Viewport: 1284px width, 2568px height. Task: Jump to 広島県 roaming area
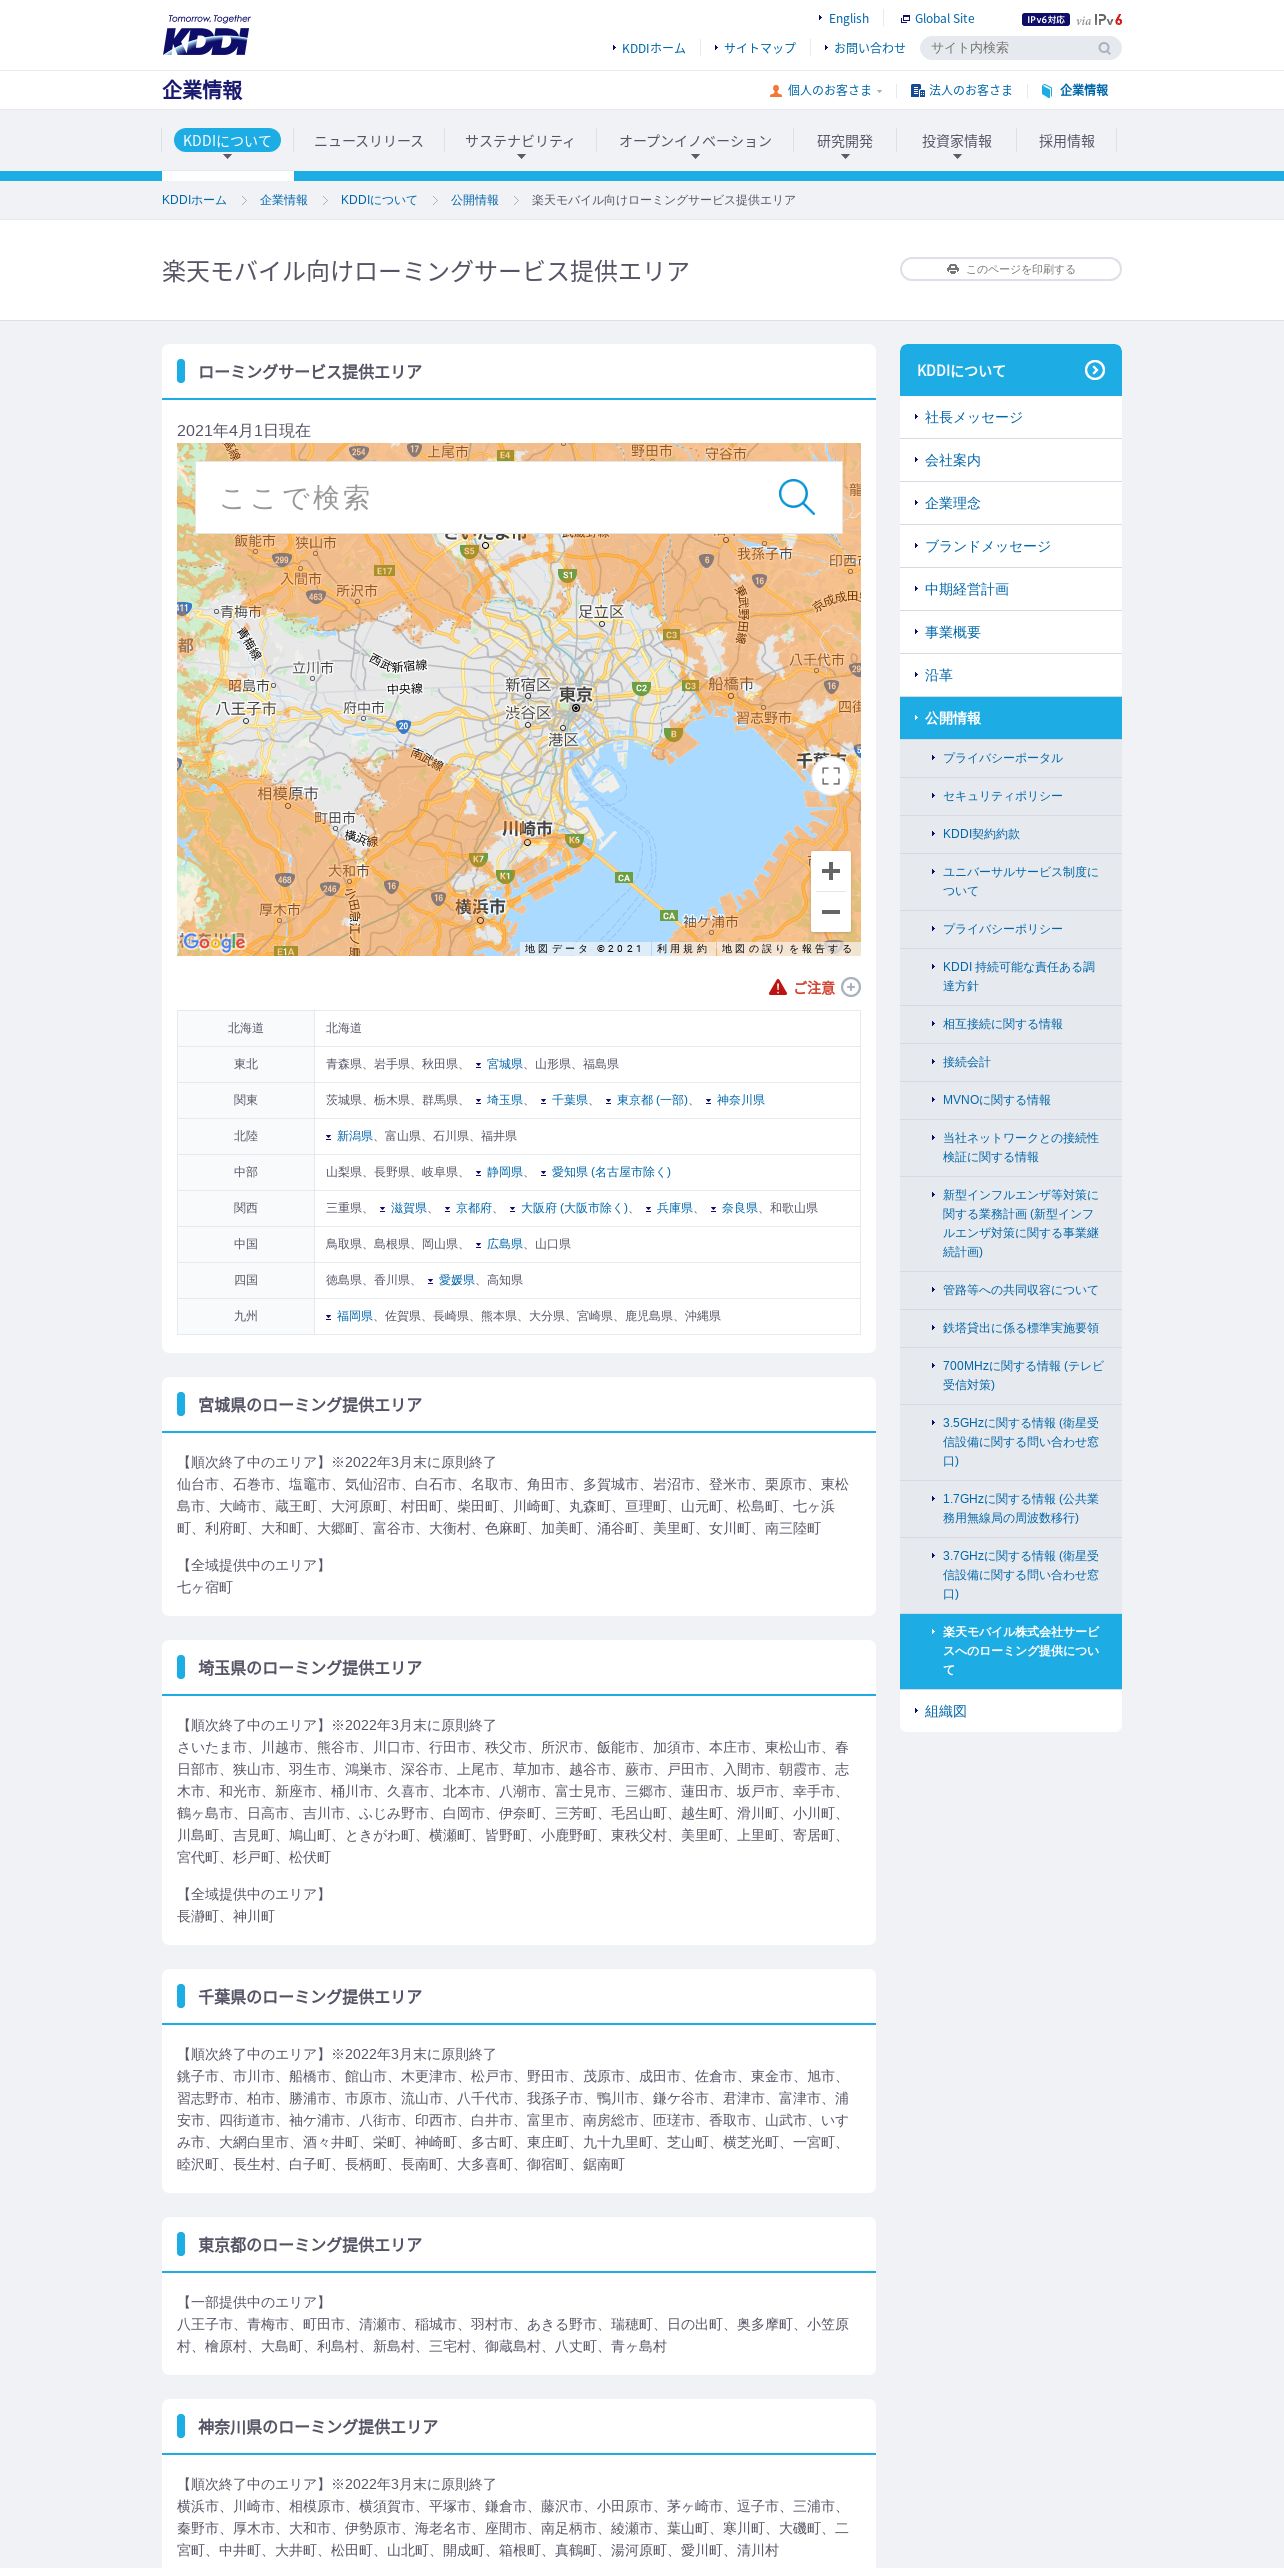(504, 1244)
